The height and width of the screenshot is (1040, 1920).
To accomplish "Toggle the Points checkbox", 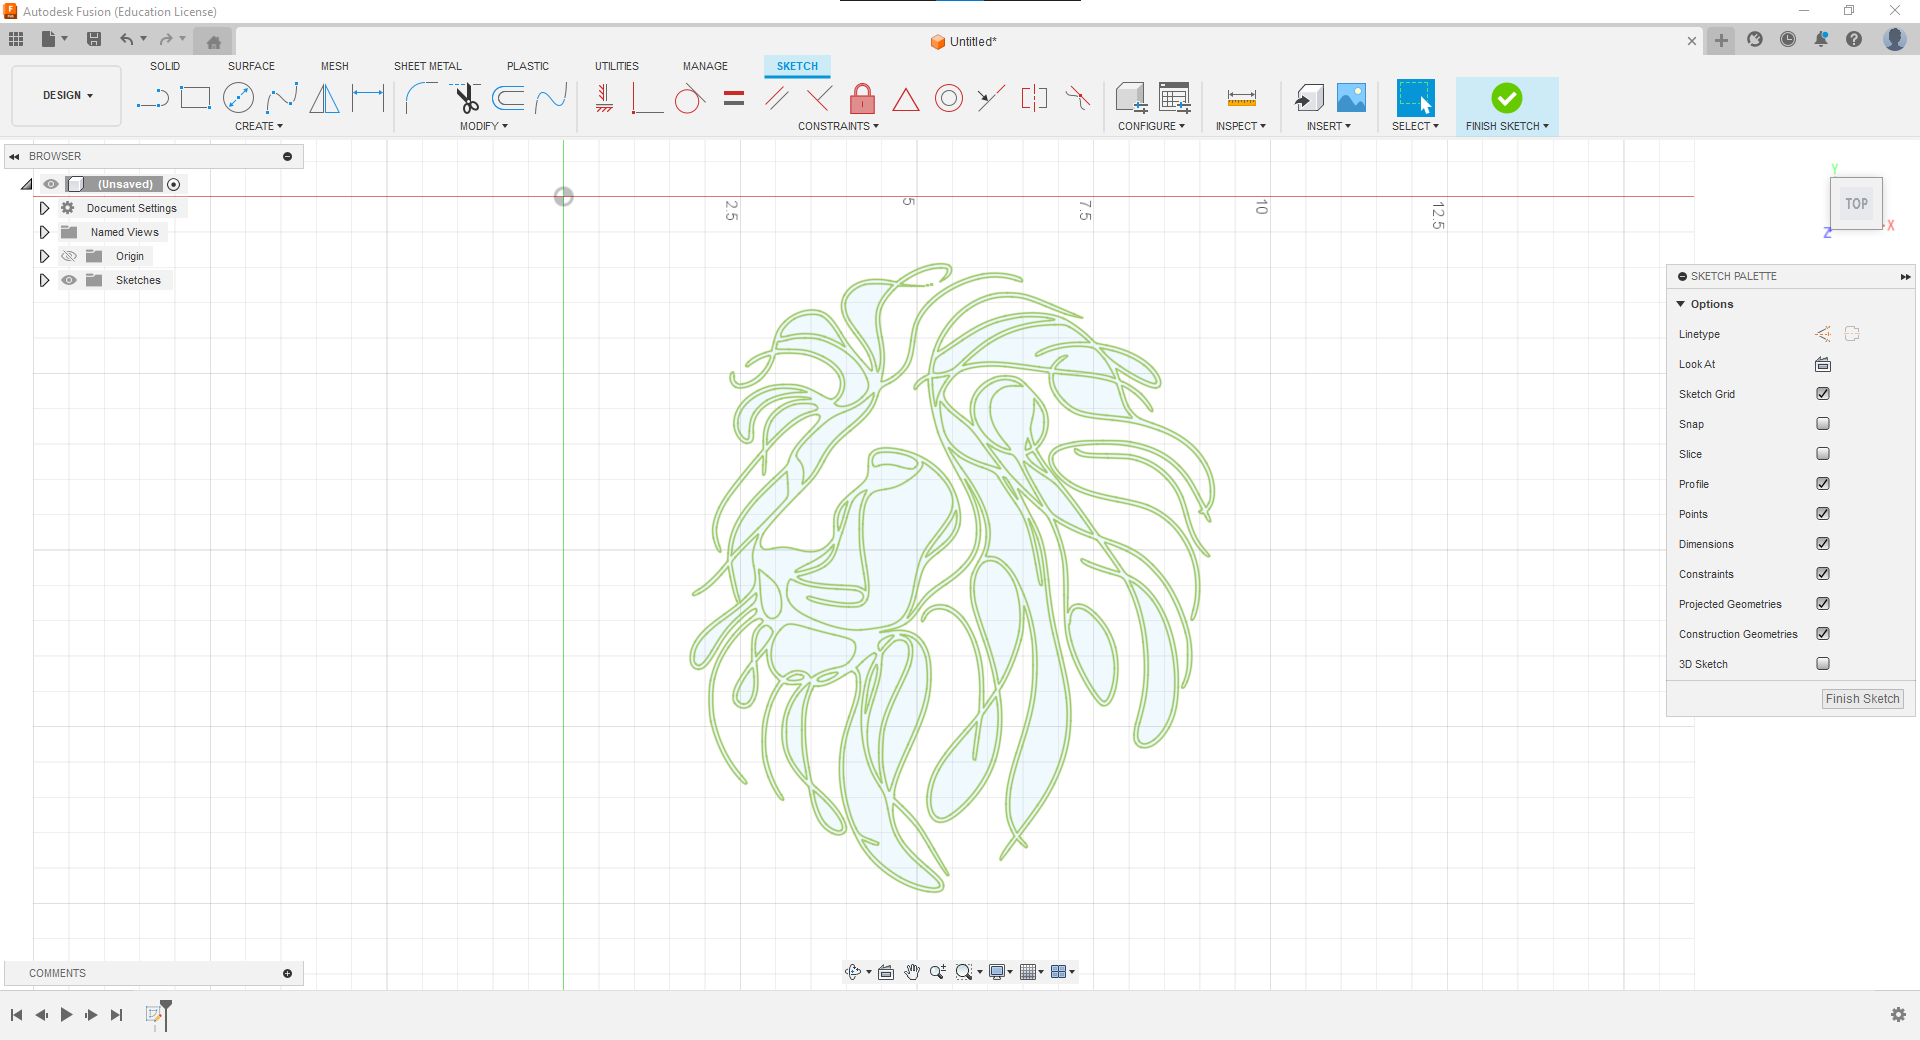I will [1823, 514].
